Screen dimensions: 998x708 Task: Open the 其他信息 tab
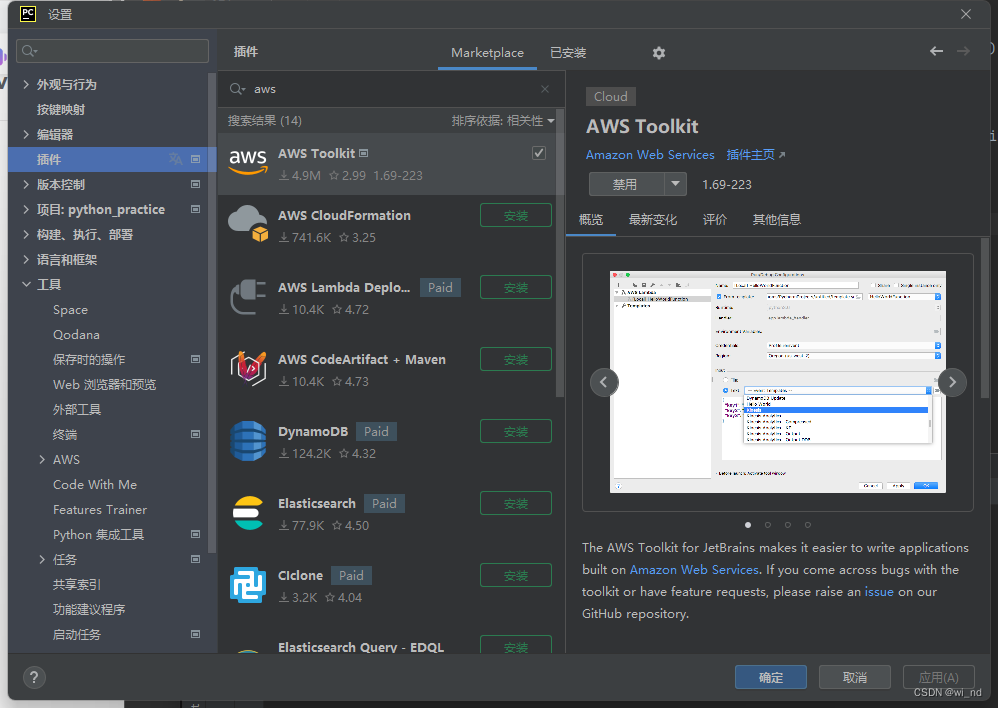point(777,220)
